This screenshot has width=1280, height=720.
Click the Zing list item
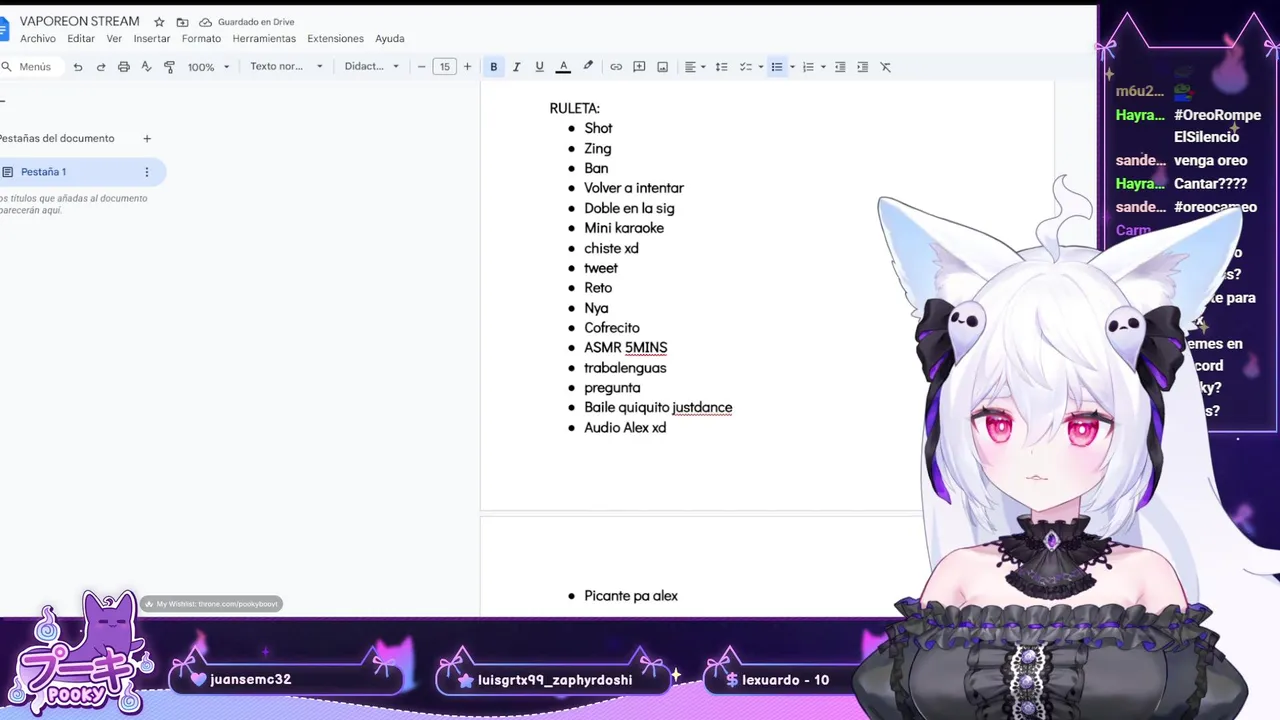(x=598, y=148)
